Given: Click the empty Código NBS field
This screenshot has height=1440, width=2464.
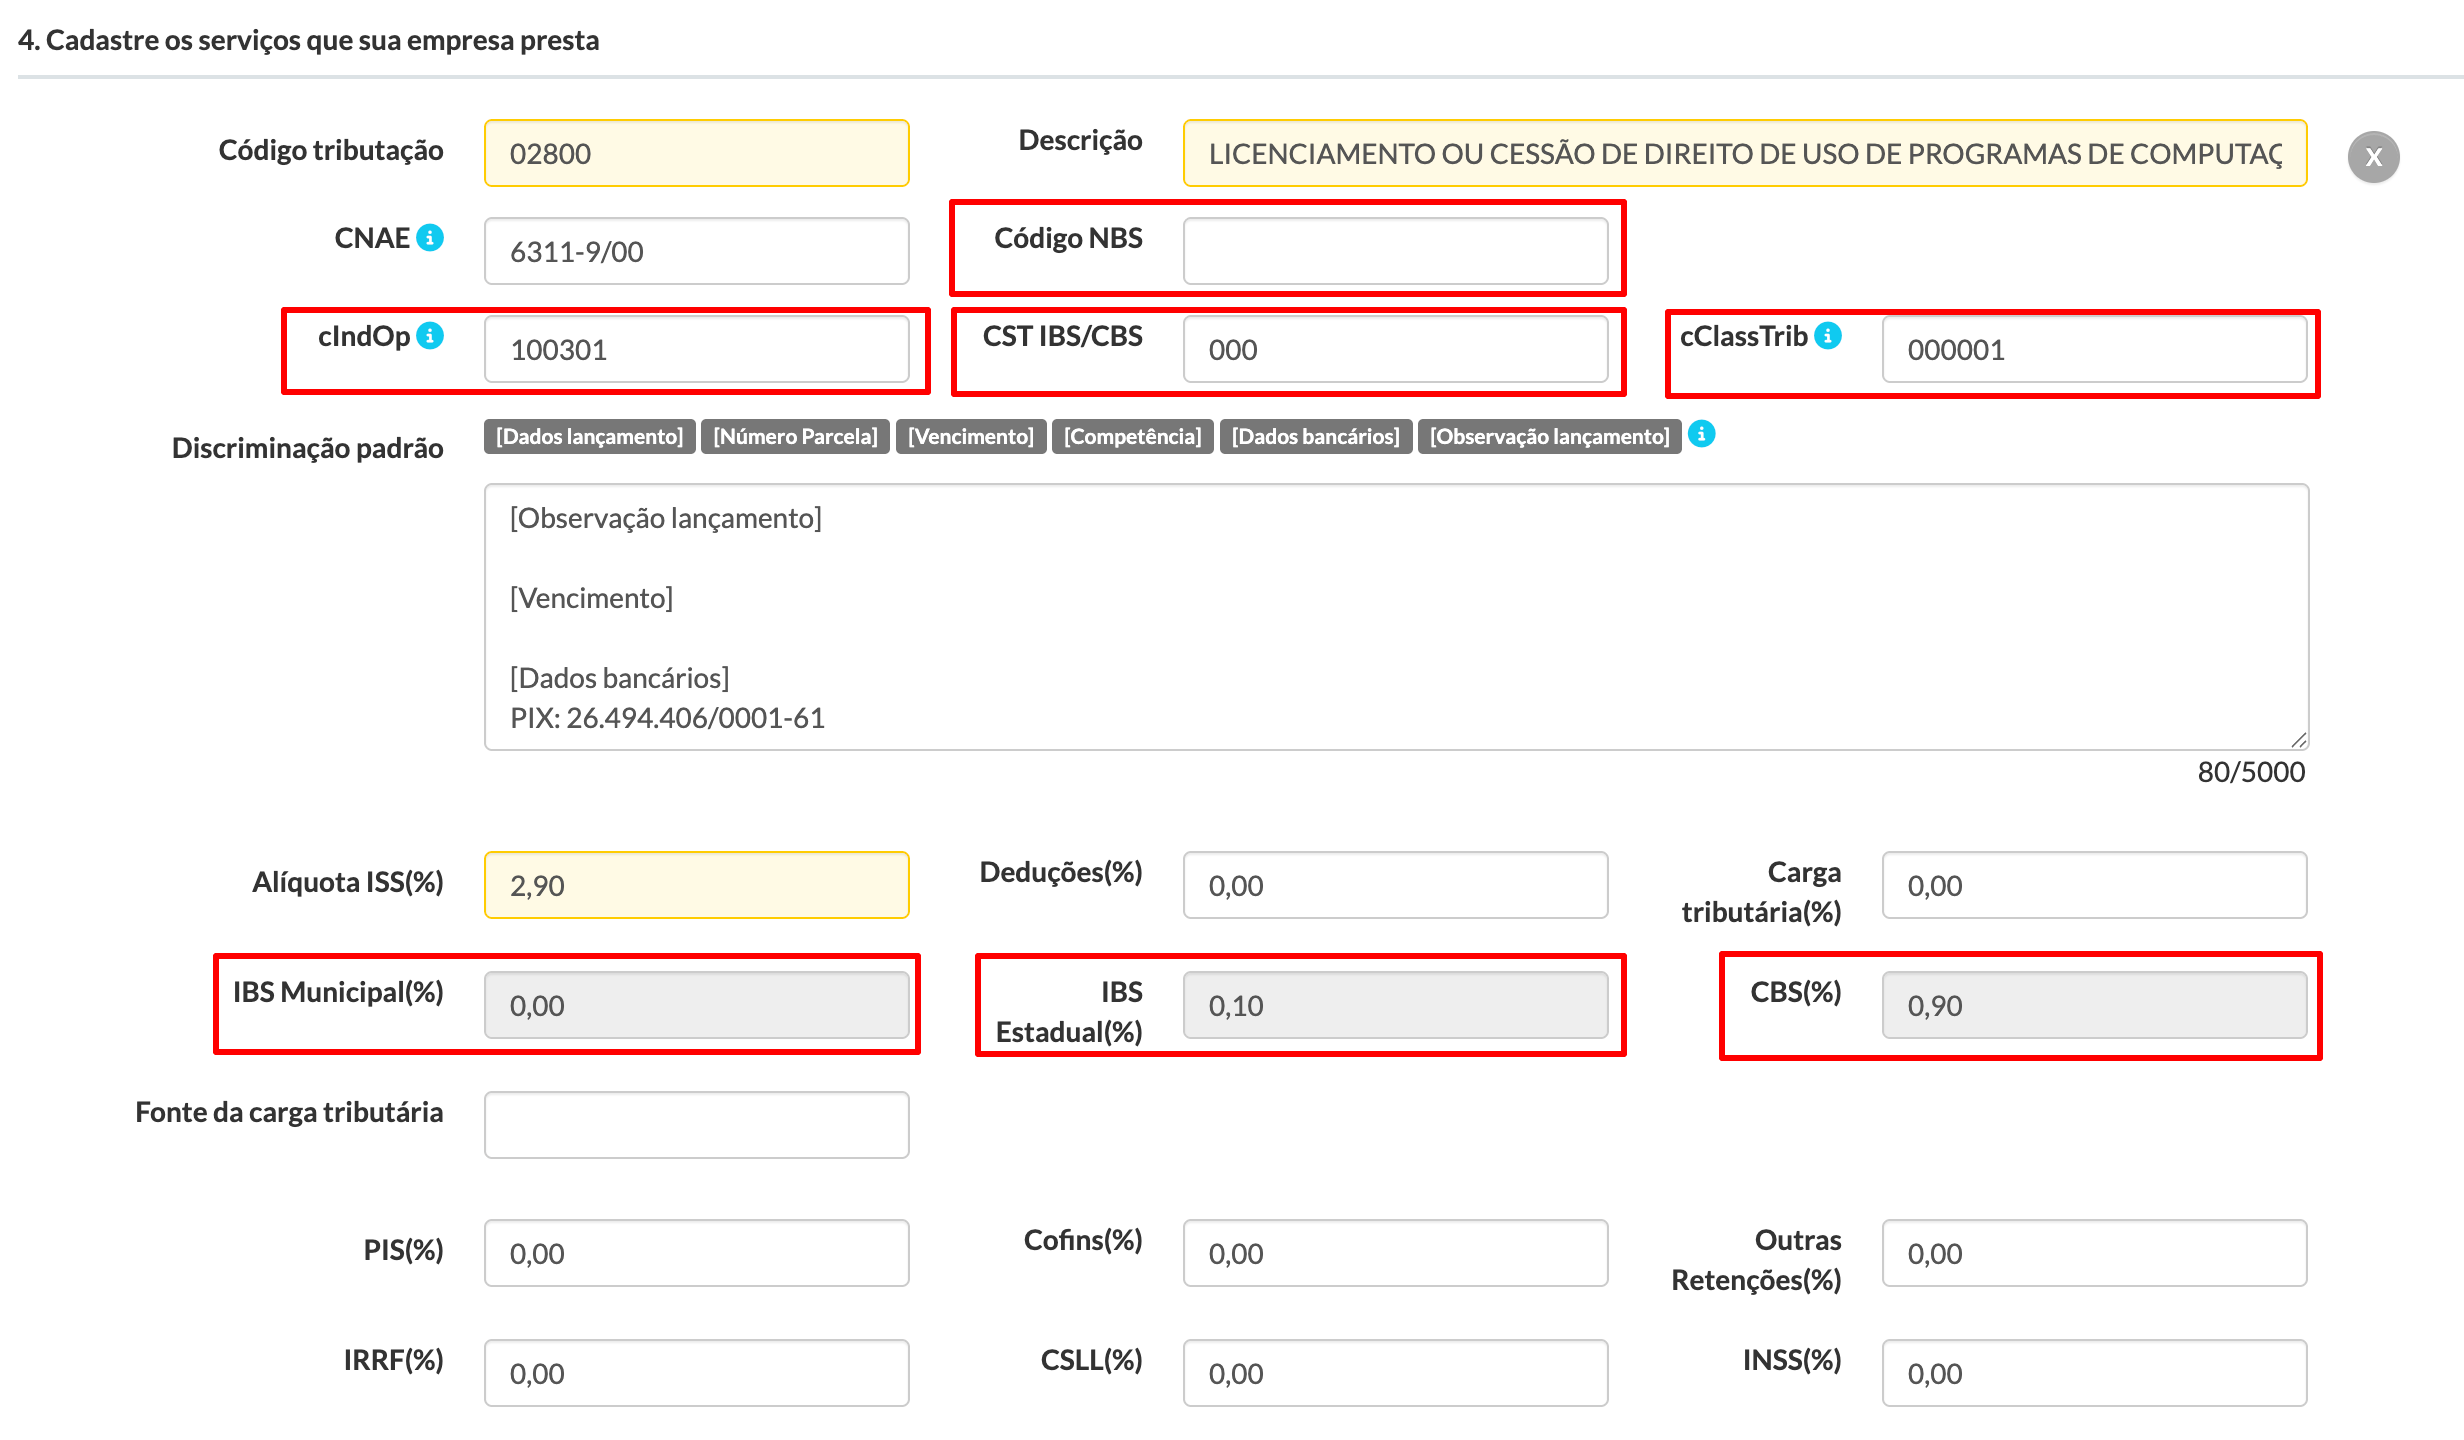Looking at the screenshot, I should 1395,251.
